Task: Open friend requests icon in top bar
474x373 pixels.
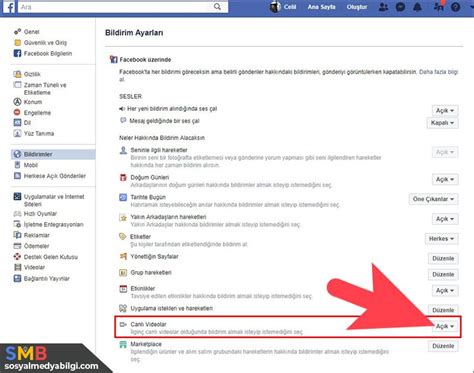Action: [383, 7]
